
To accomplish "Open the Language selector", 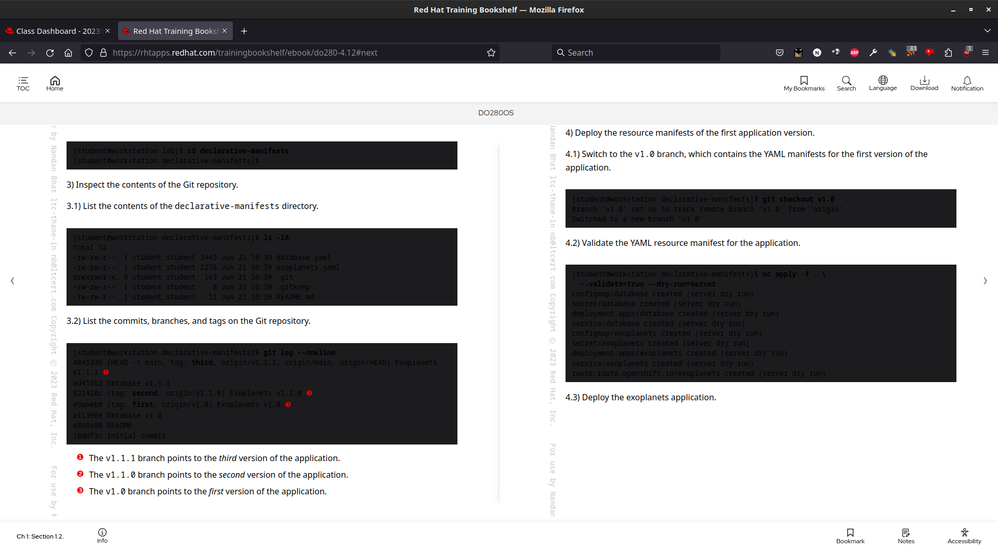I will click(883, 83).
